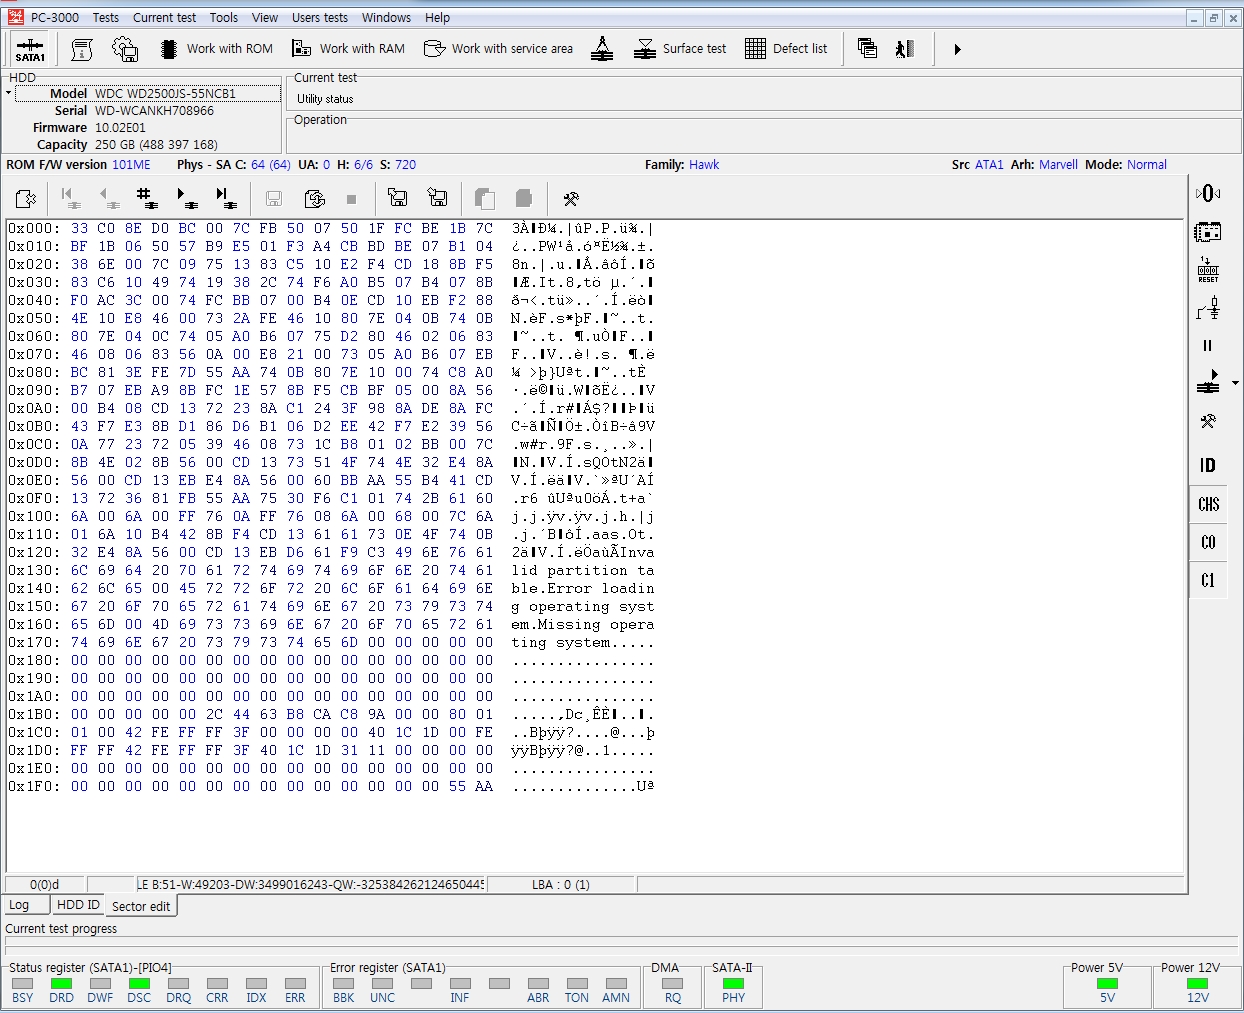Click the C1 button in right sidebar

click(1208, 580)
